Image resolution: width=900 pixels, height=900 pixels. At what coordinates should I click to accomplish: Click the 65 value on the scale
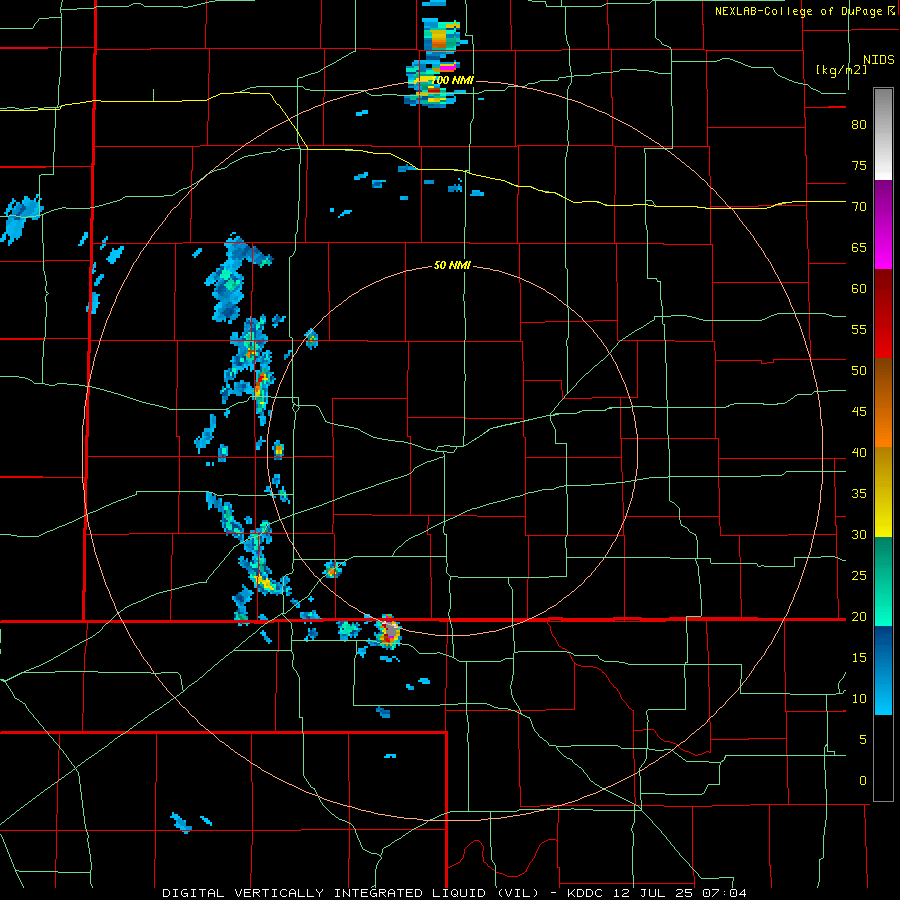click(859, 247)
